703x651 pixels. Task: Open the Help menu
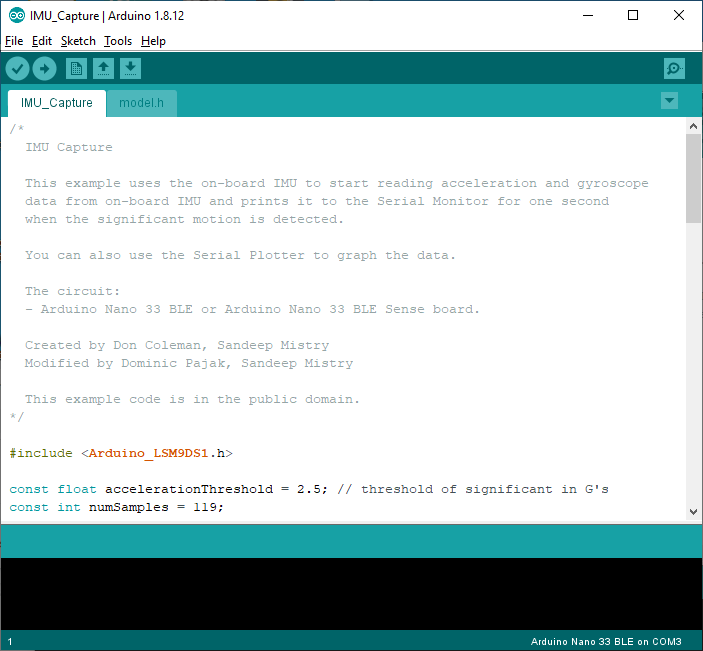click(153, 41)
